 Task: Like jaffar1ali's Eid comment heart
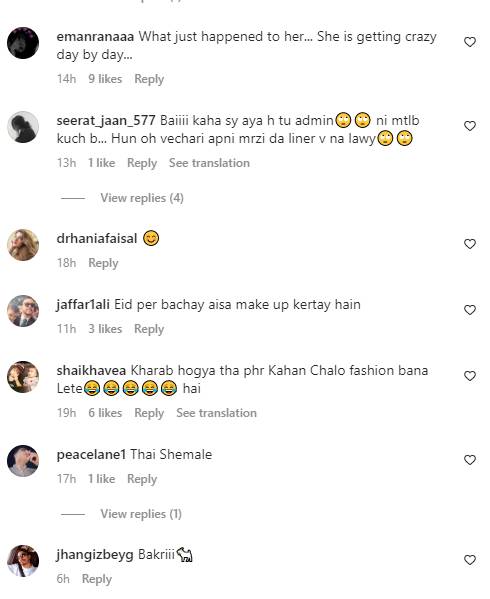(470, 309)
